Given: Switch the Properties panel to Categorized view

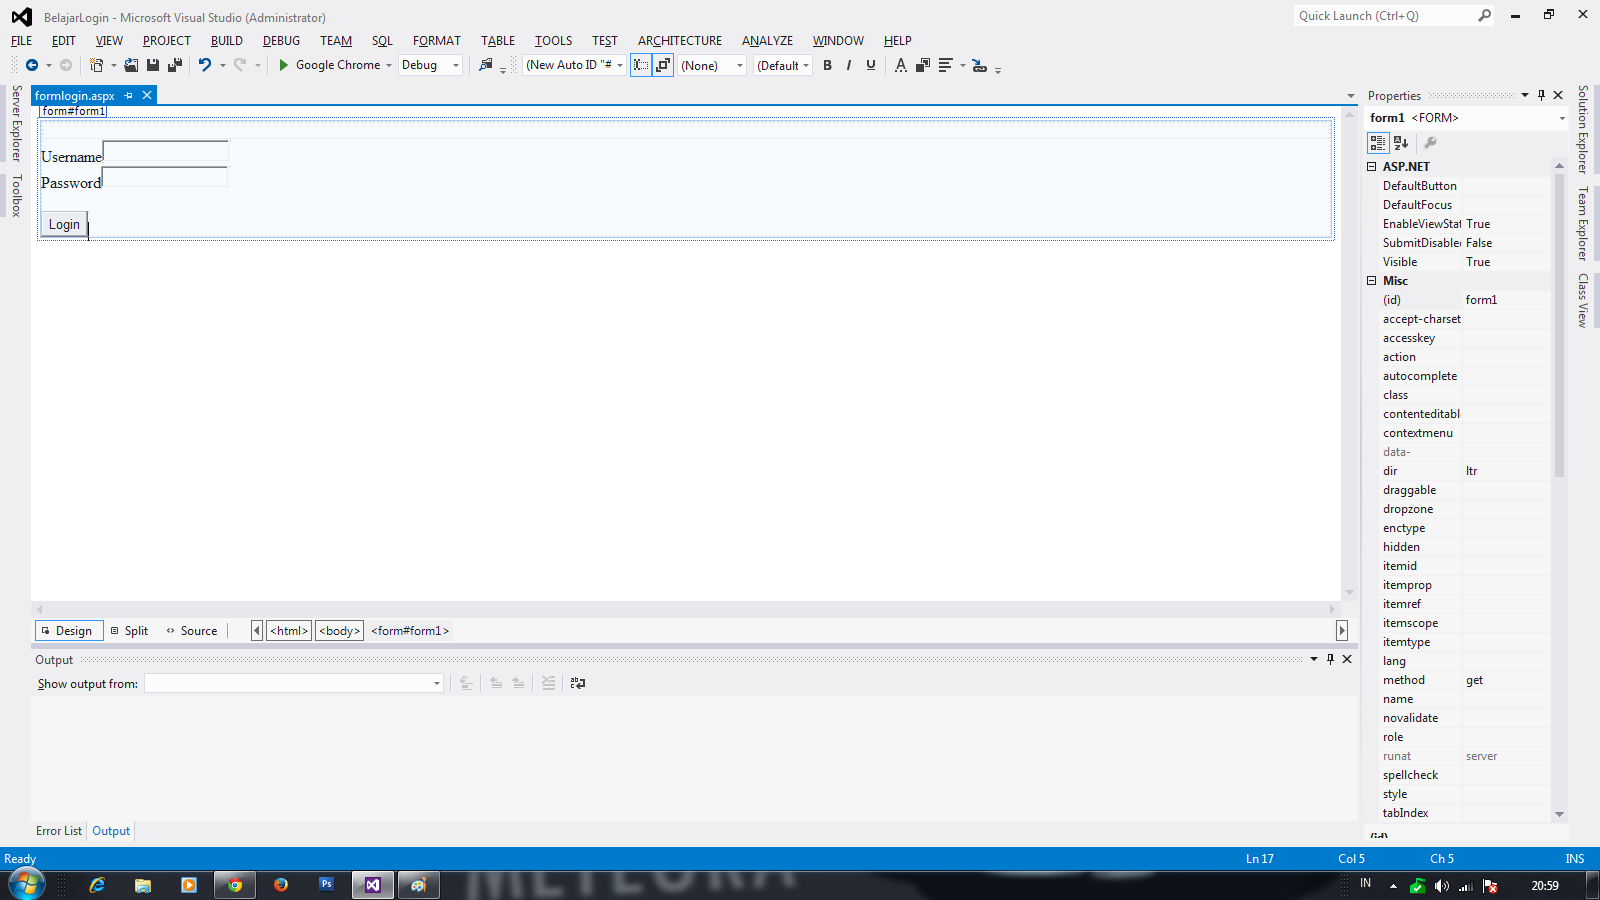Looking at the screenshot, I should pos(1377,143).
